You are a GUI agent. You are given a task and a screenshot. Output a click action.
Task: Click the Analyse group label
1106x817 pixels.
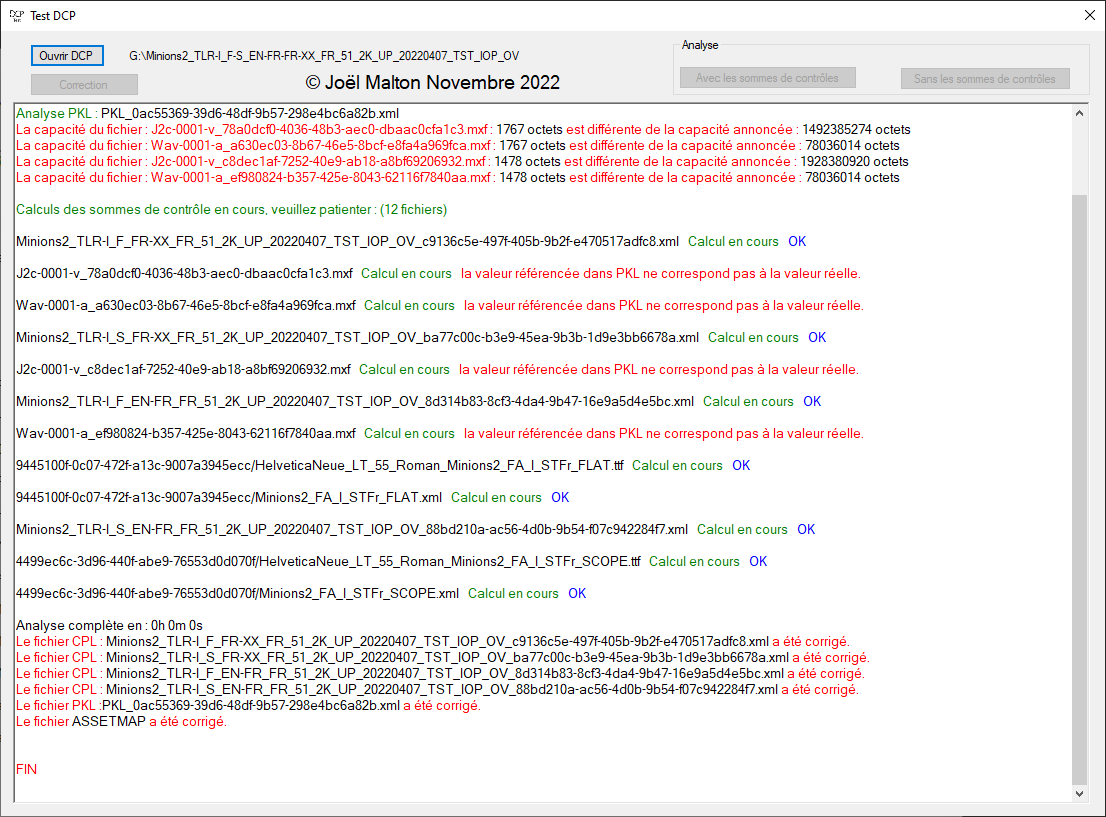click(700, 44)
